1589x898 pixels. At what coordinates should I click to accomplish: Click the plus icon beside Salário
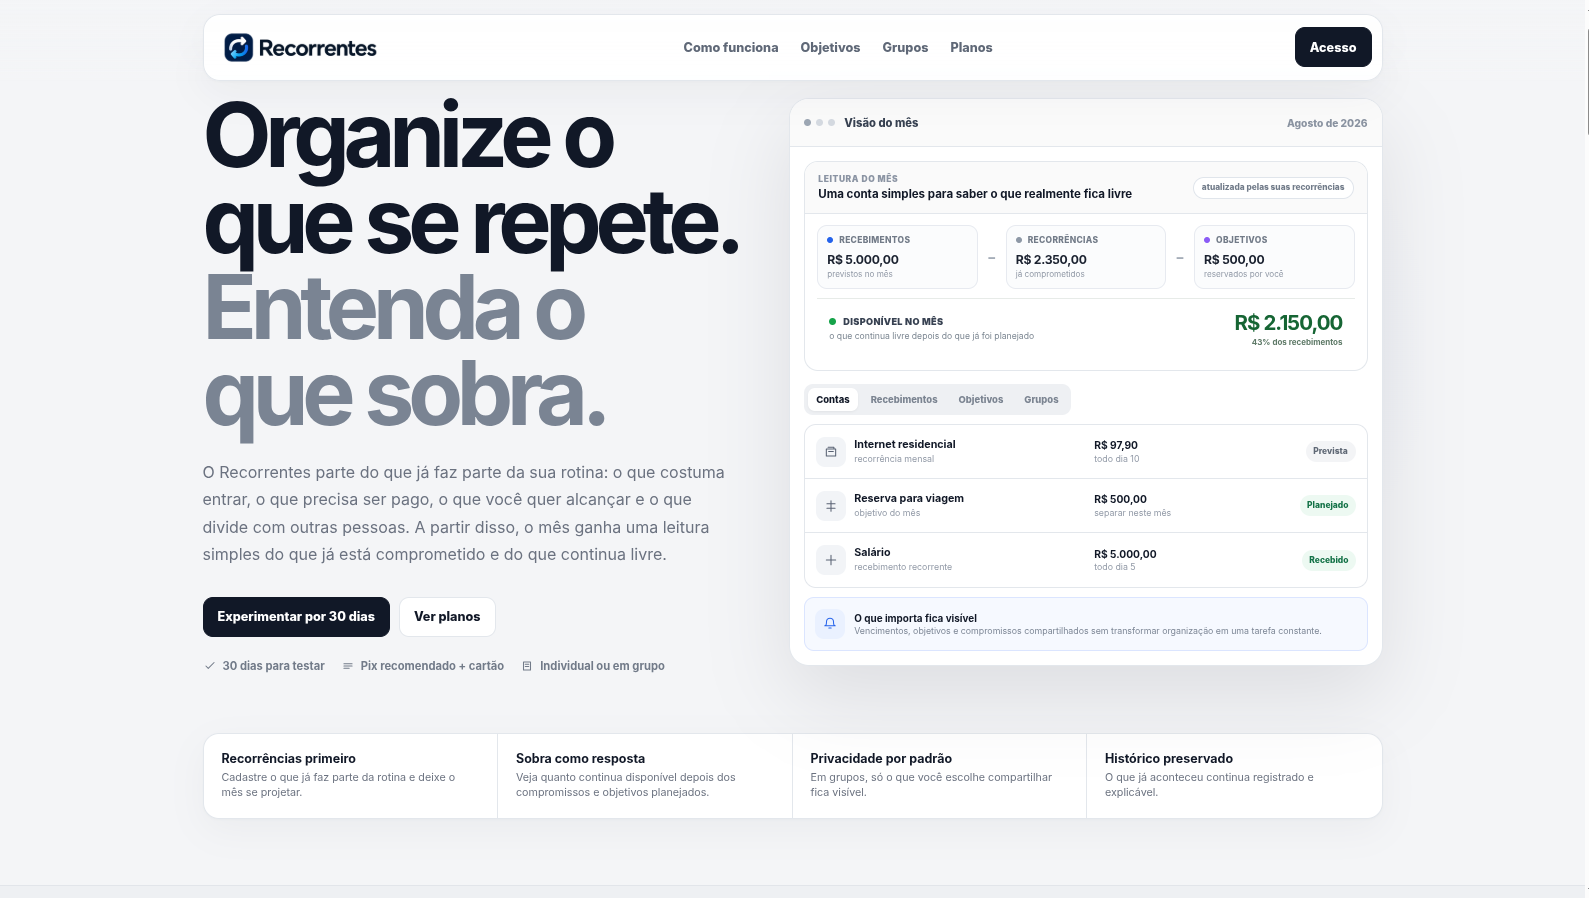coord(830,560)
